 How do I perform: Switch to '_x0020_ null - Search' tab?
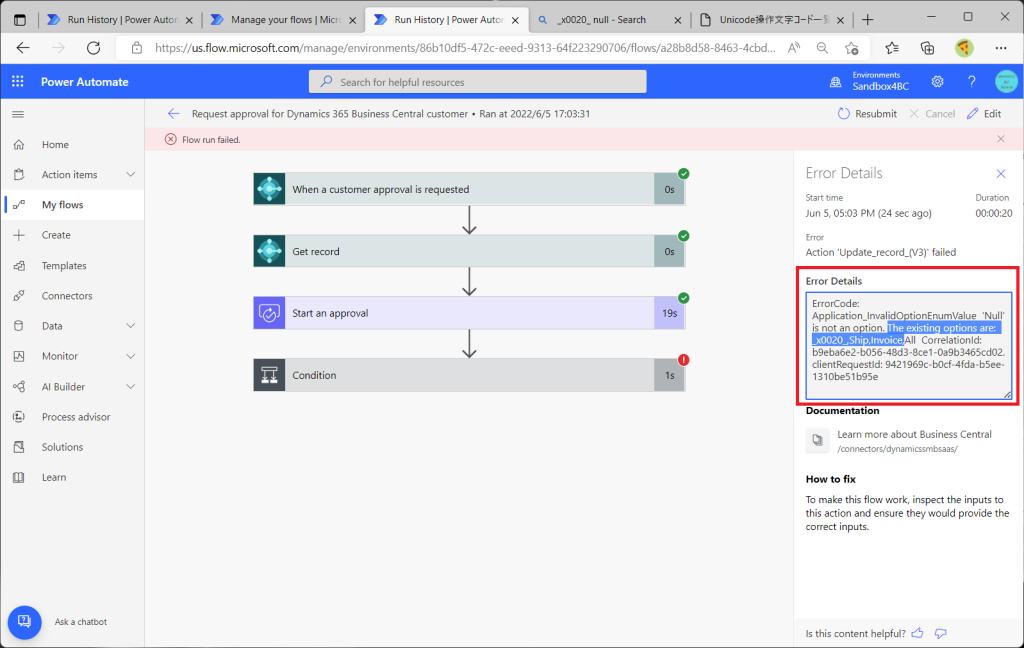point(608,20)
